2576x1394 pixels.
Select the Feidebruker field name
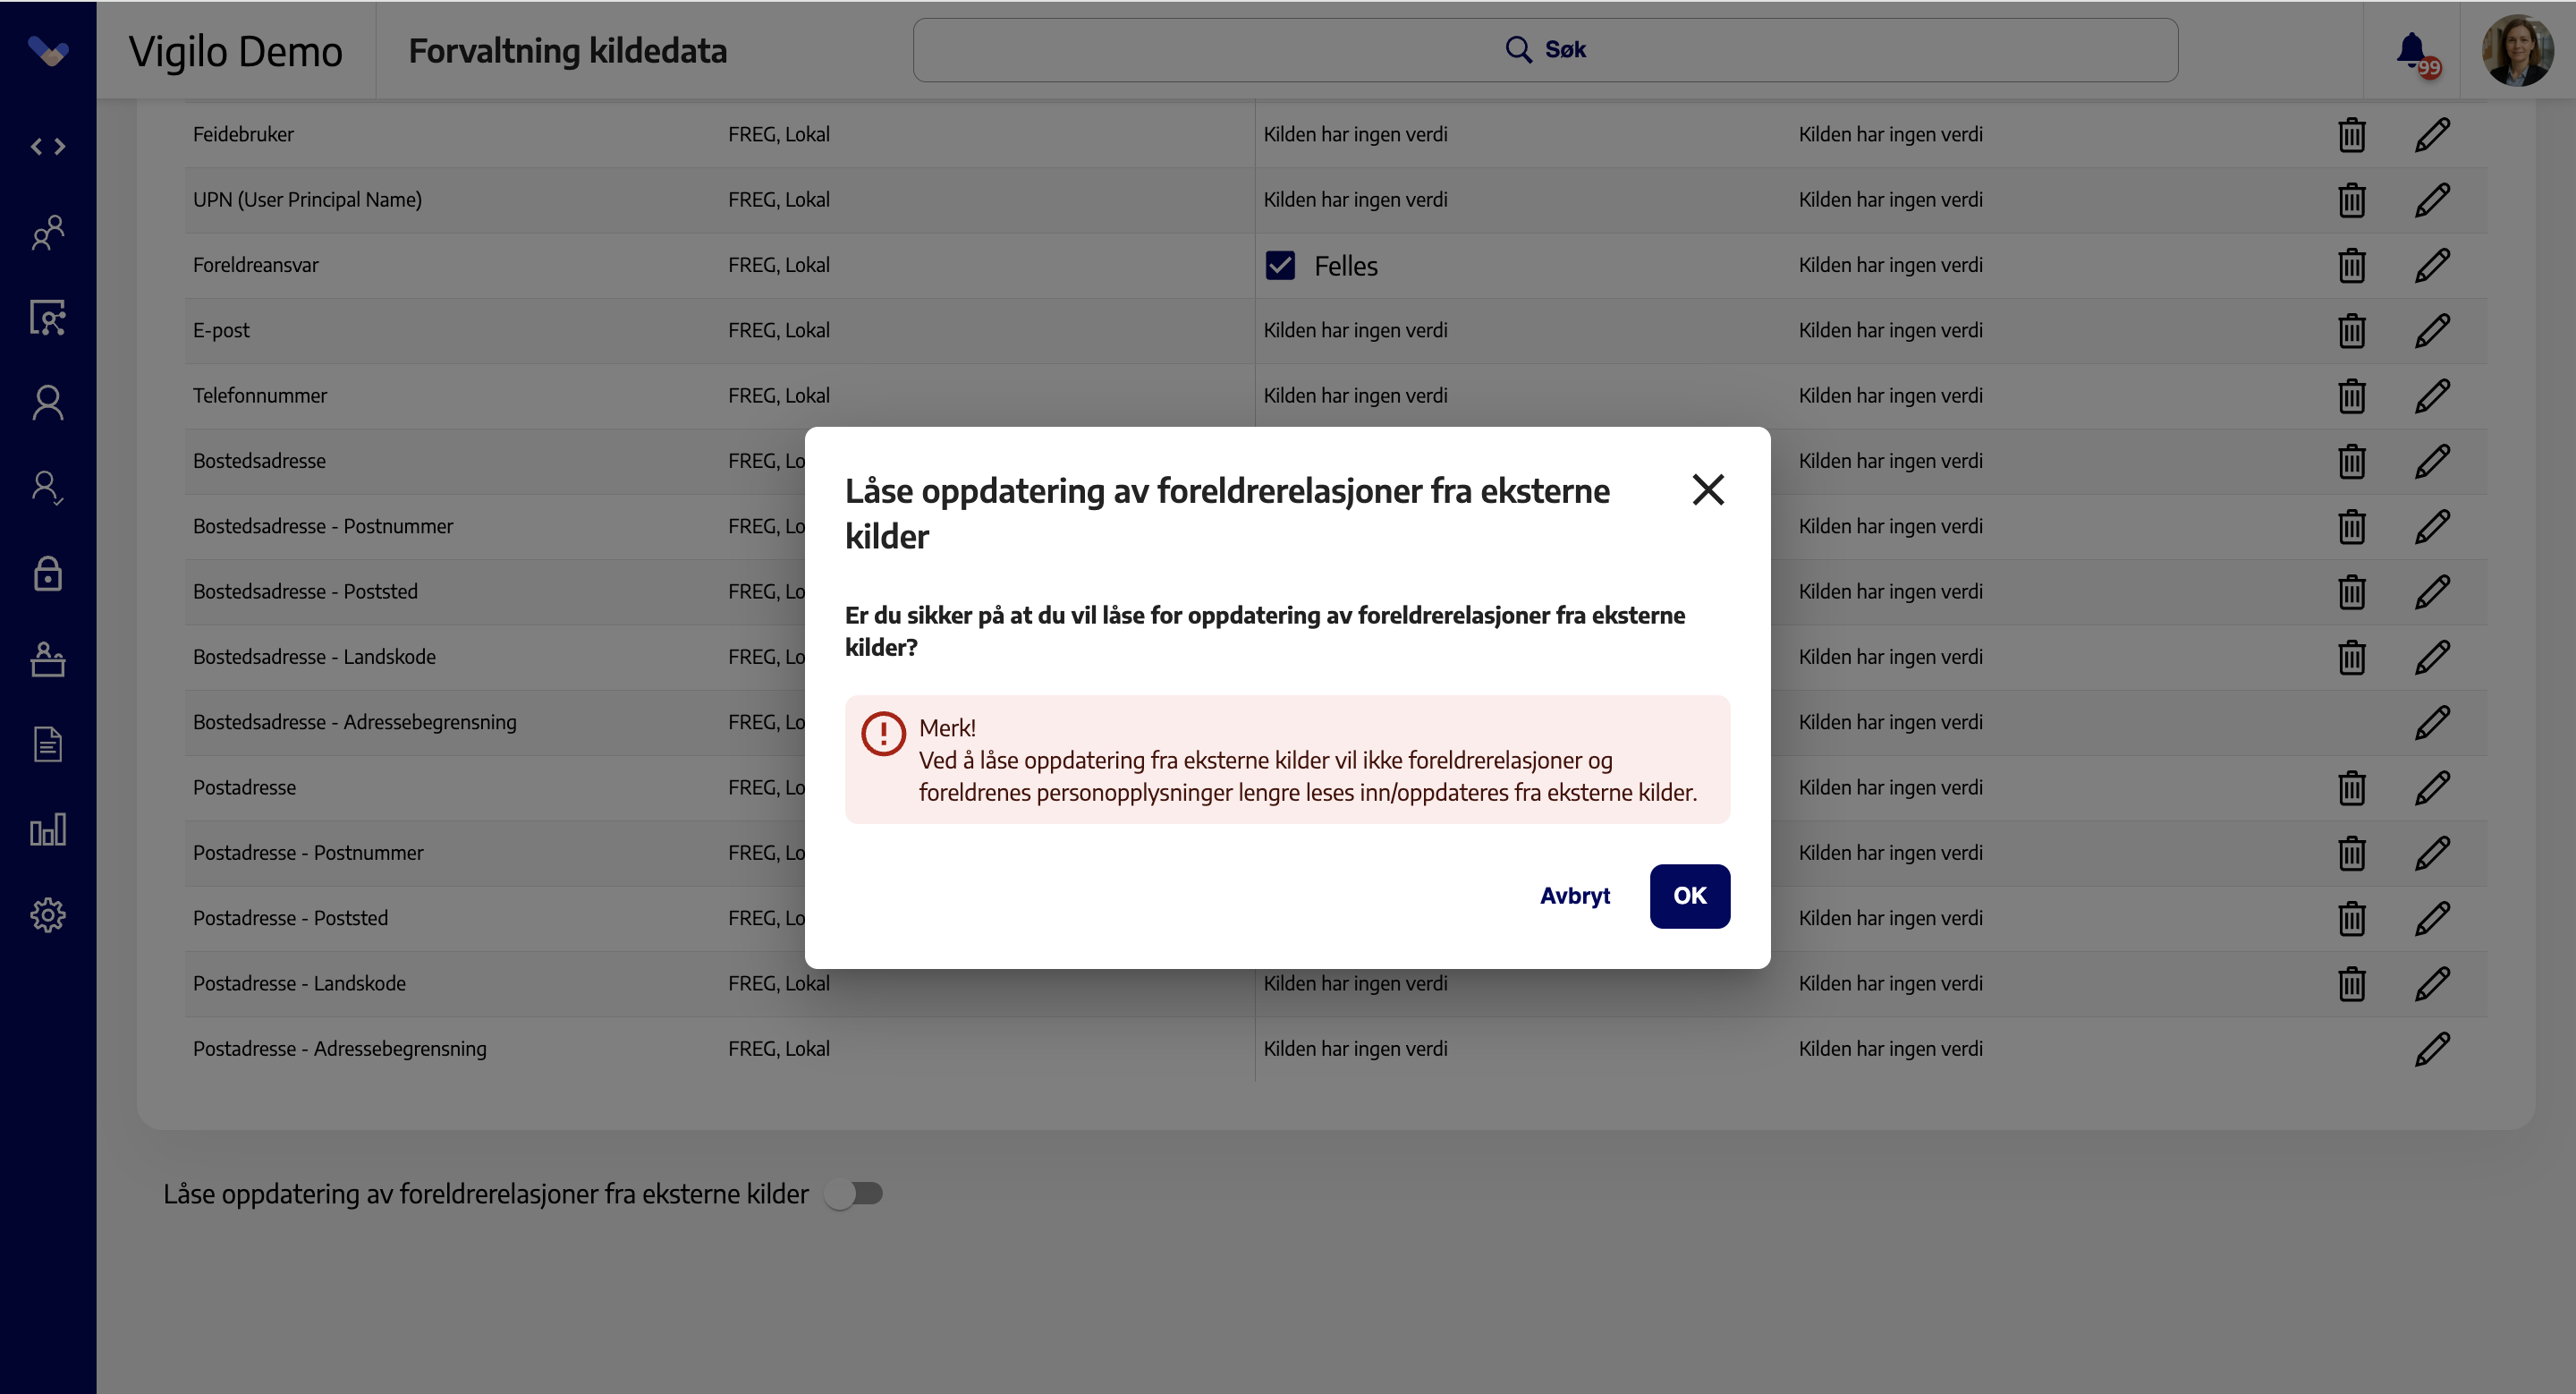coord(243,134)
